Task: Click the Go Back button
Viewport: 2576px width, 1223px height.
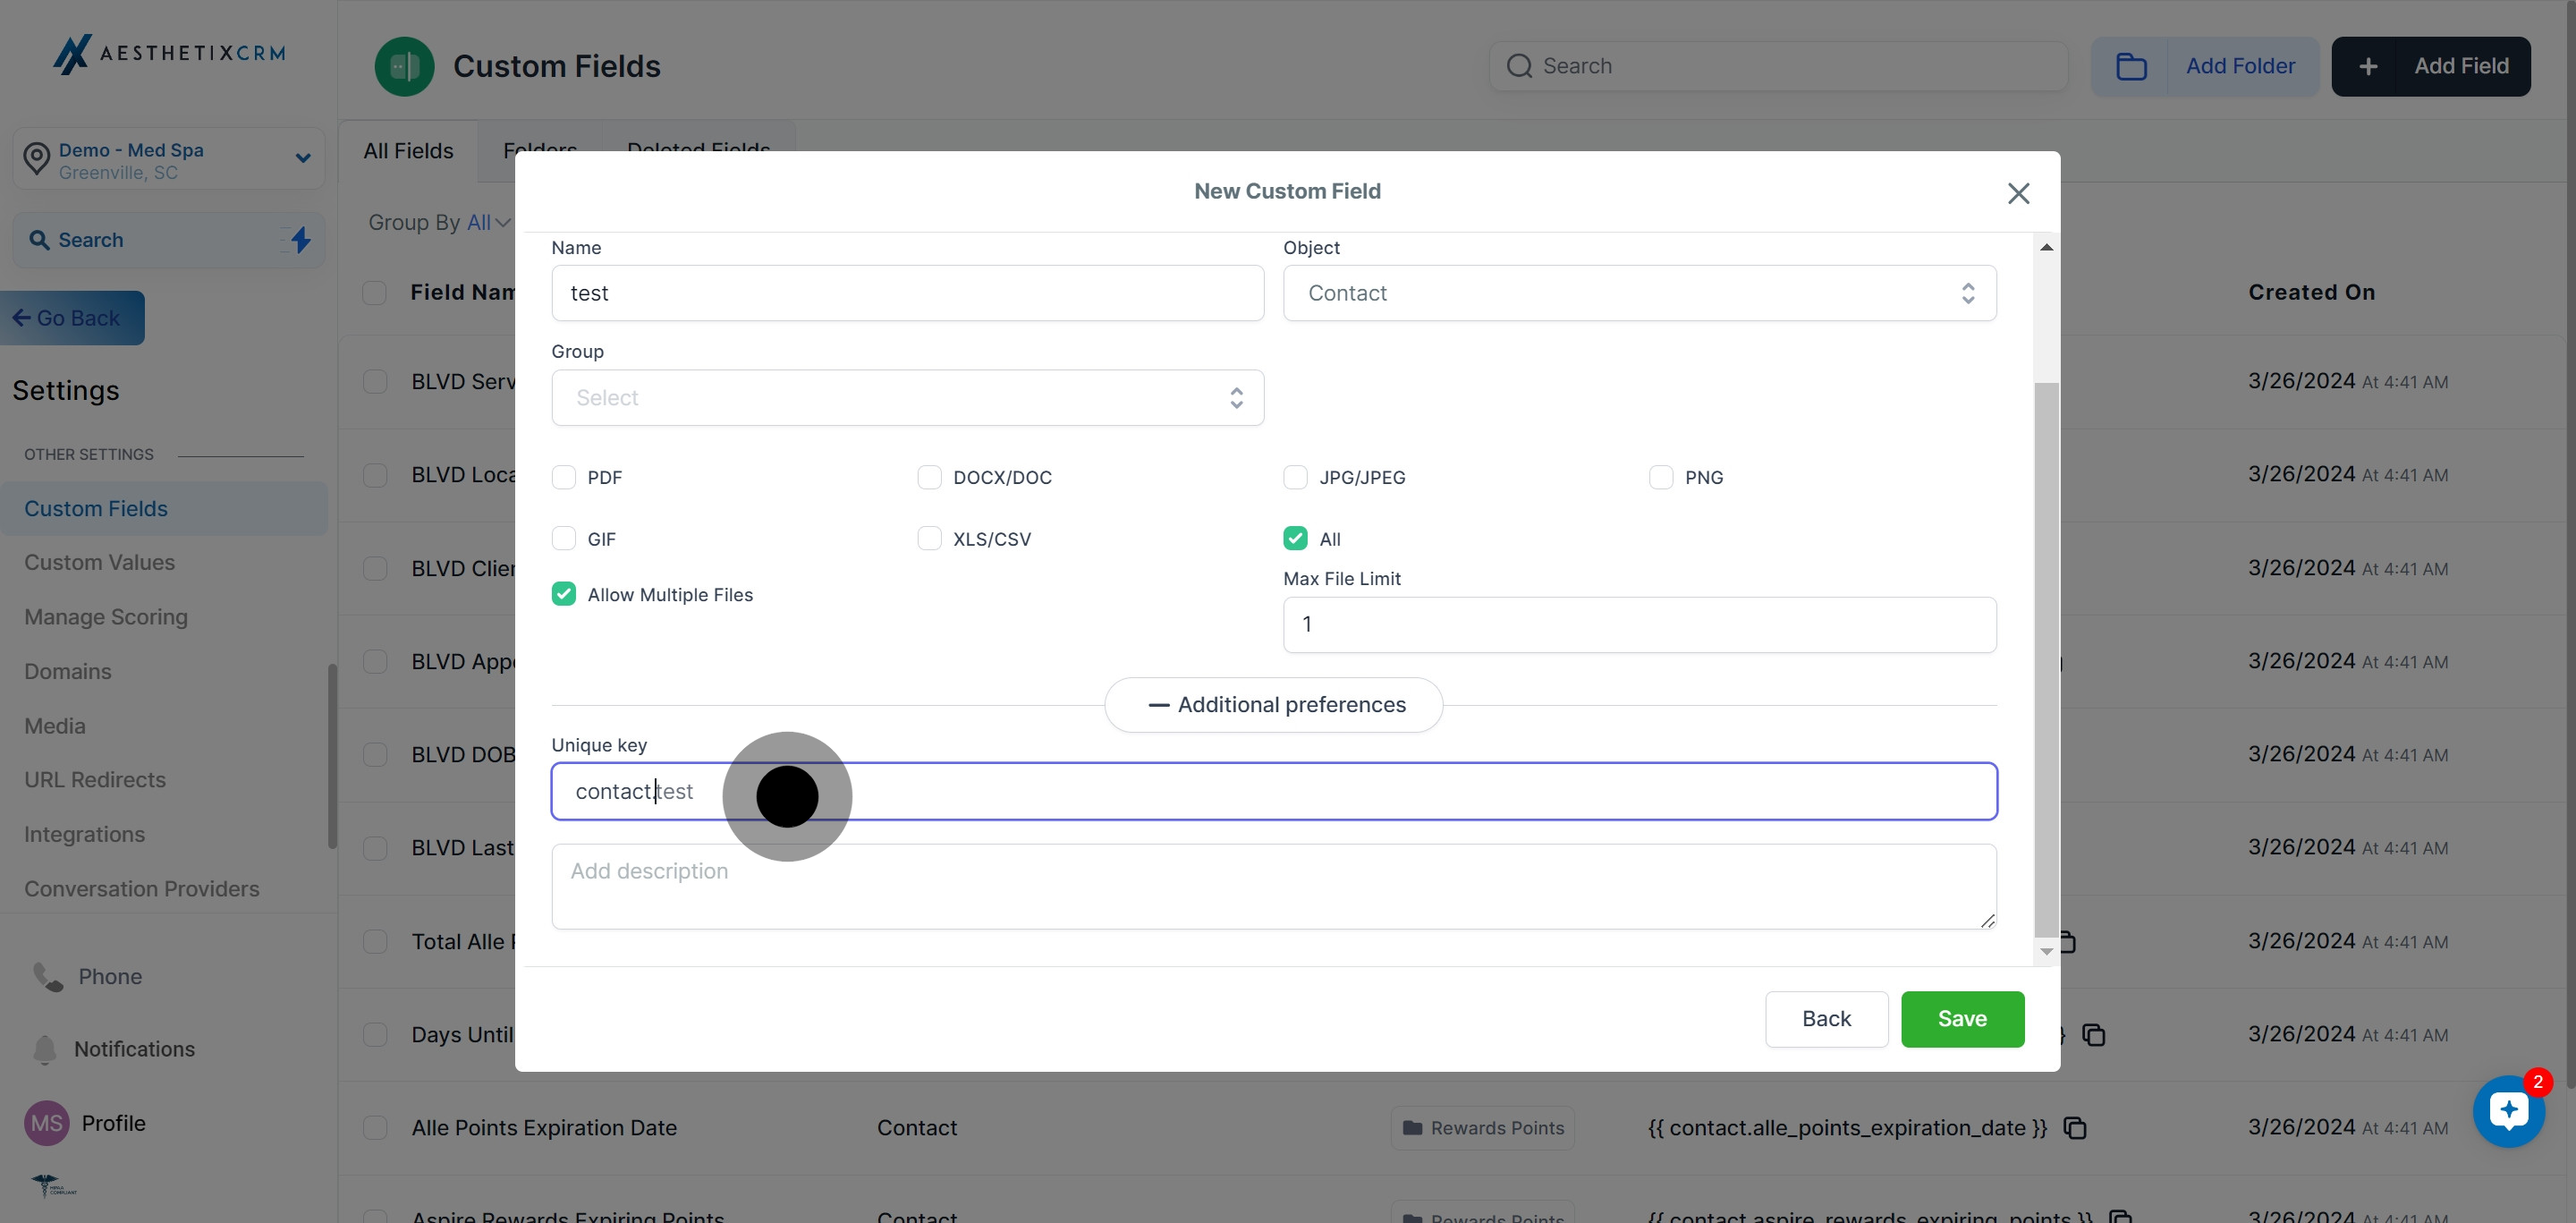Action: [72, 318]
